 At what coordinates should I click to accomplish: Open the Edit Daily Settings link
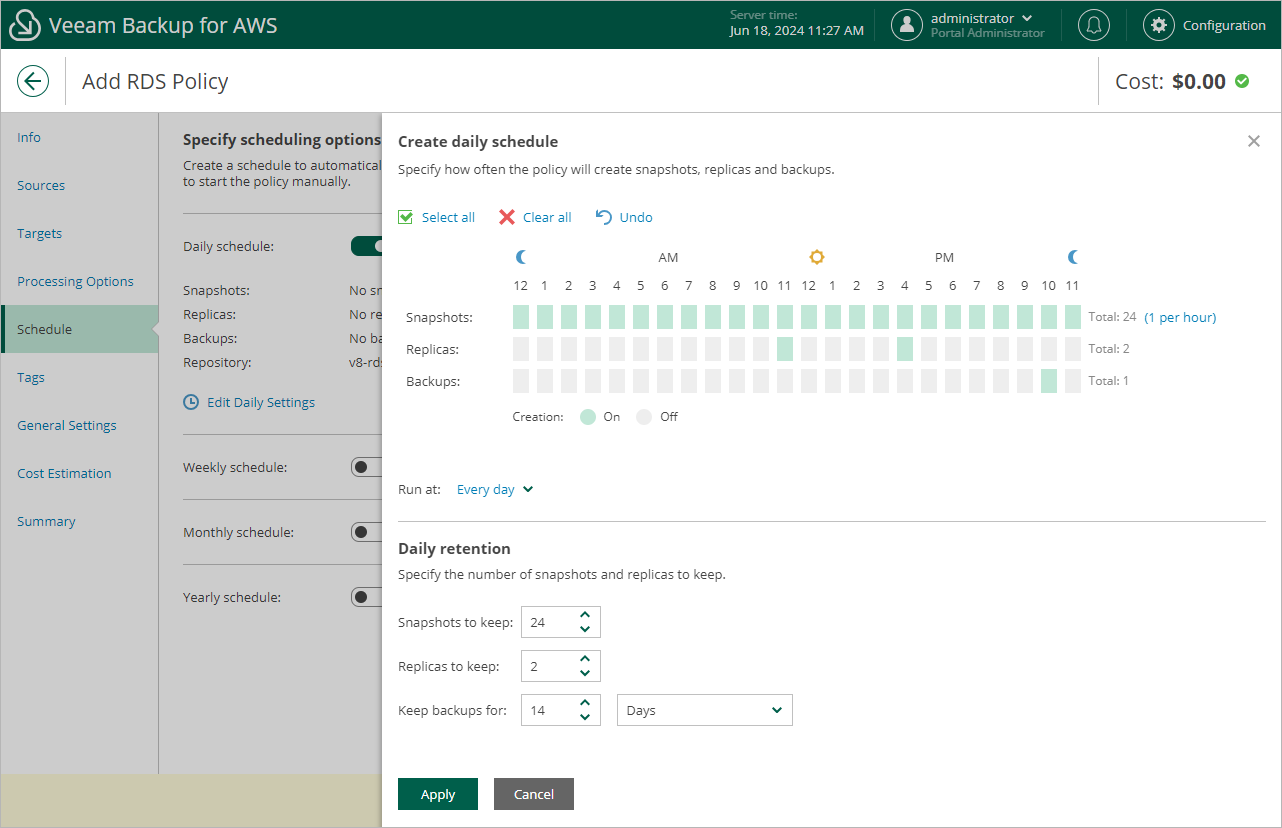pos(261,402)
